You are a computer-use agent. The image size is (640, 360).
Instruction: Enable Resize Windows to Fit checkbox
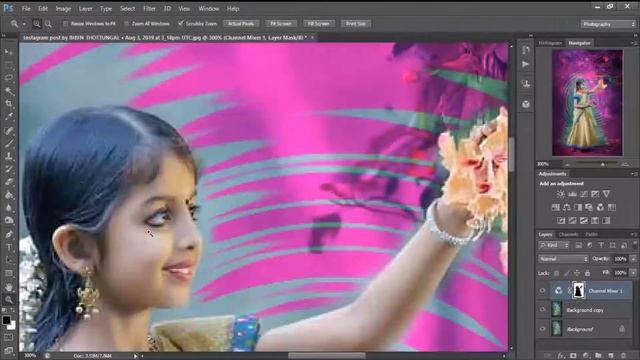(x=66, y=24)
